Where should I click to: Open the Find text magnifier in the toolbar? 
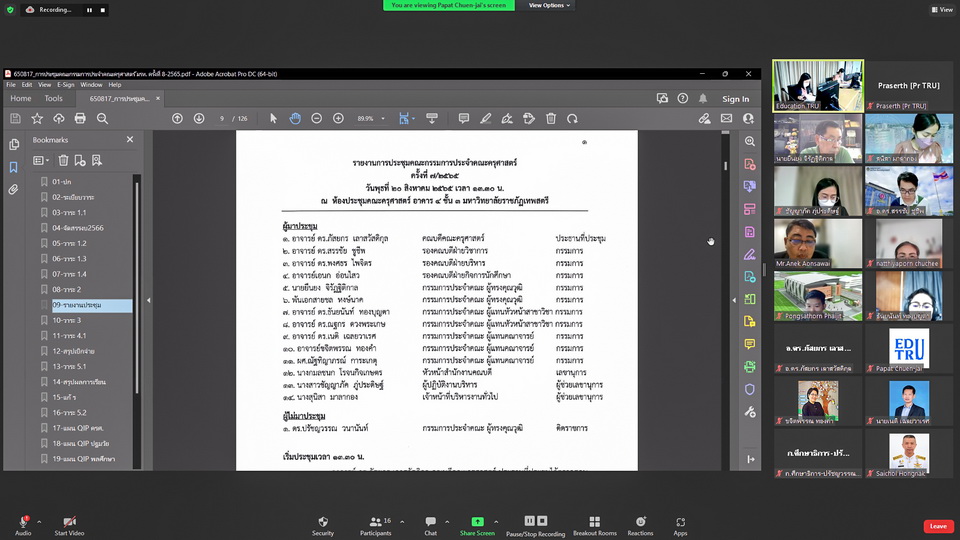(x=102, y=119)
